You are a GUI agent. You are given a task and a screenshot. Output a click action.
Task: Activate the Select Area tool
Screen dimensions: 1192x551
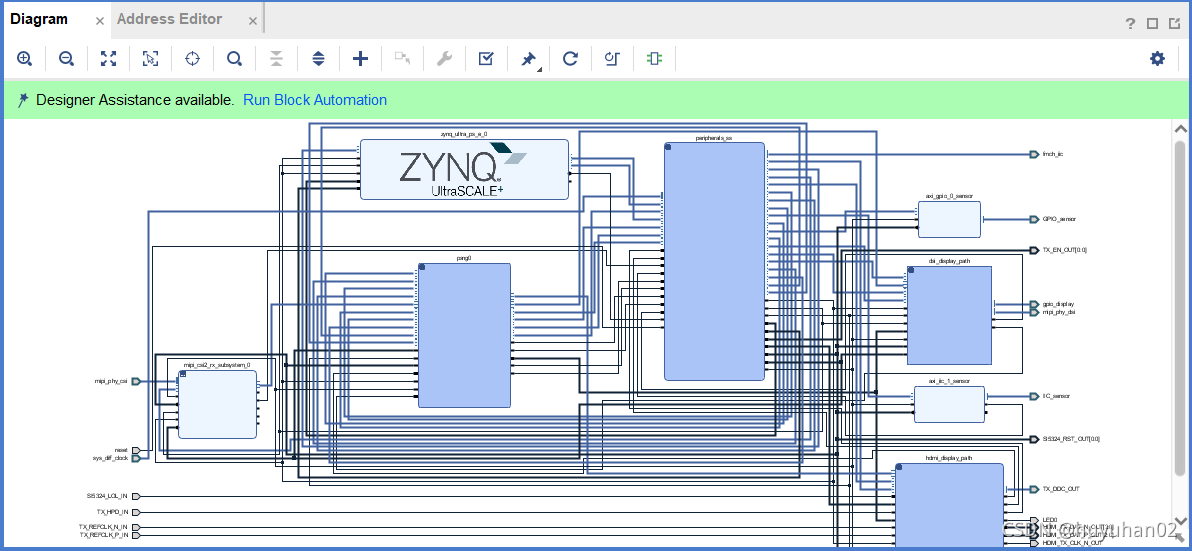[x=151, y=59]
